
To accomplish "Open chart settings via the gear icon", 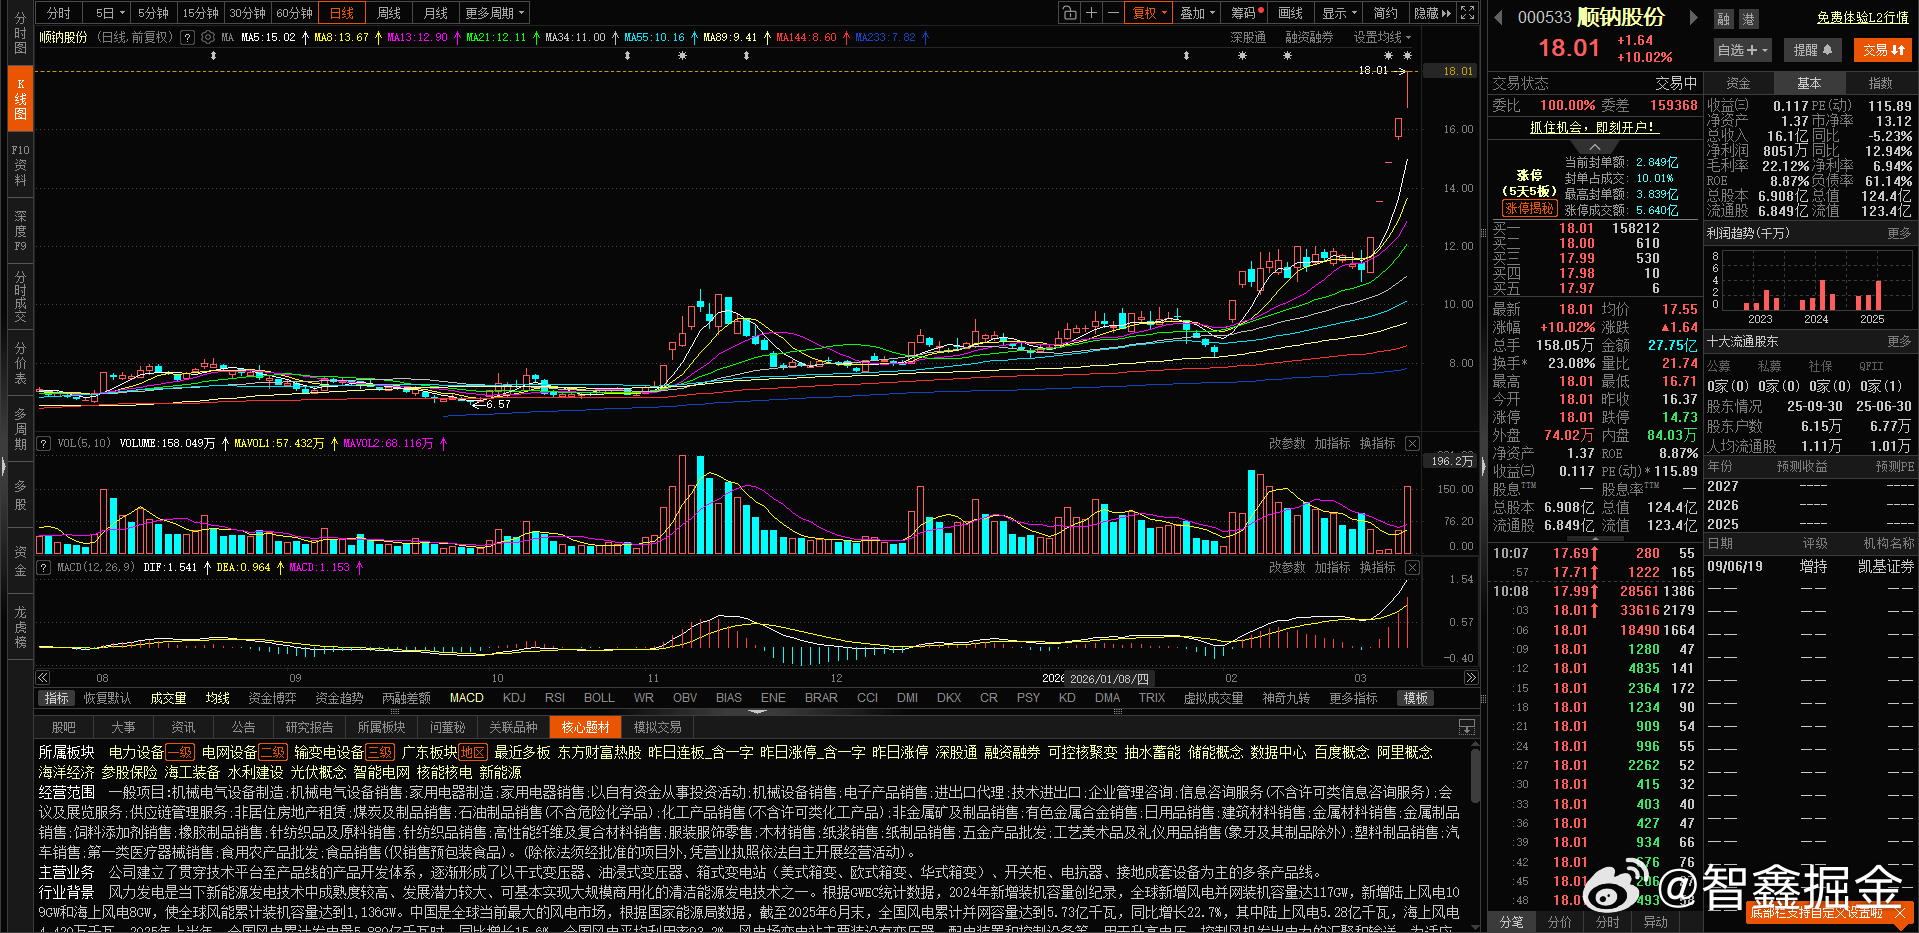I will click(208, 38).
